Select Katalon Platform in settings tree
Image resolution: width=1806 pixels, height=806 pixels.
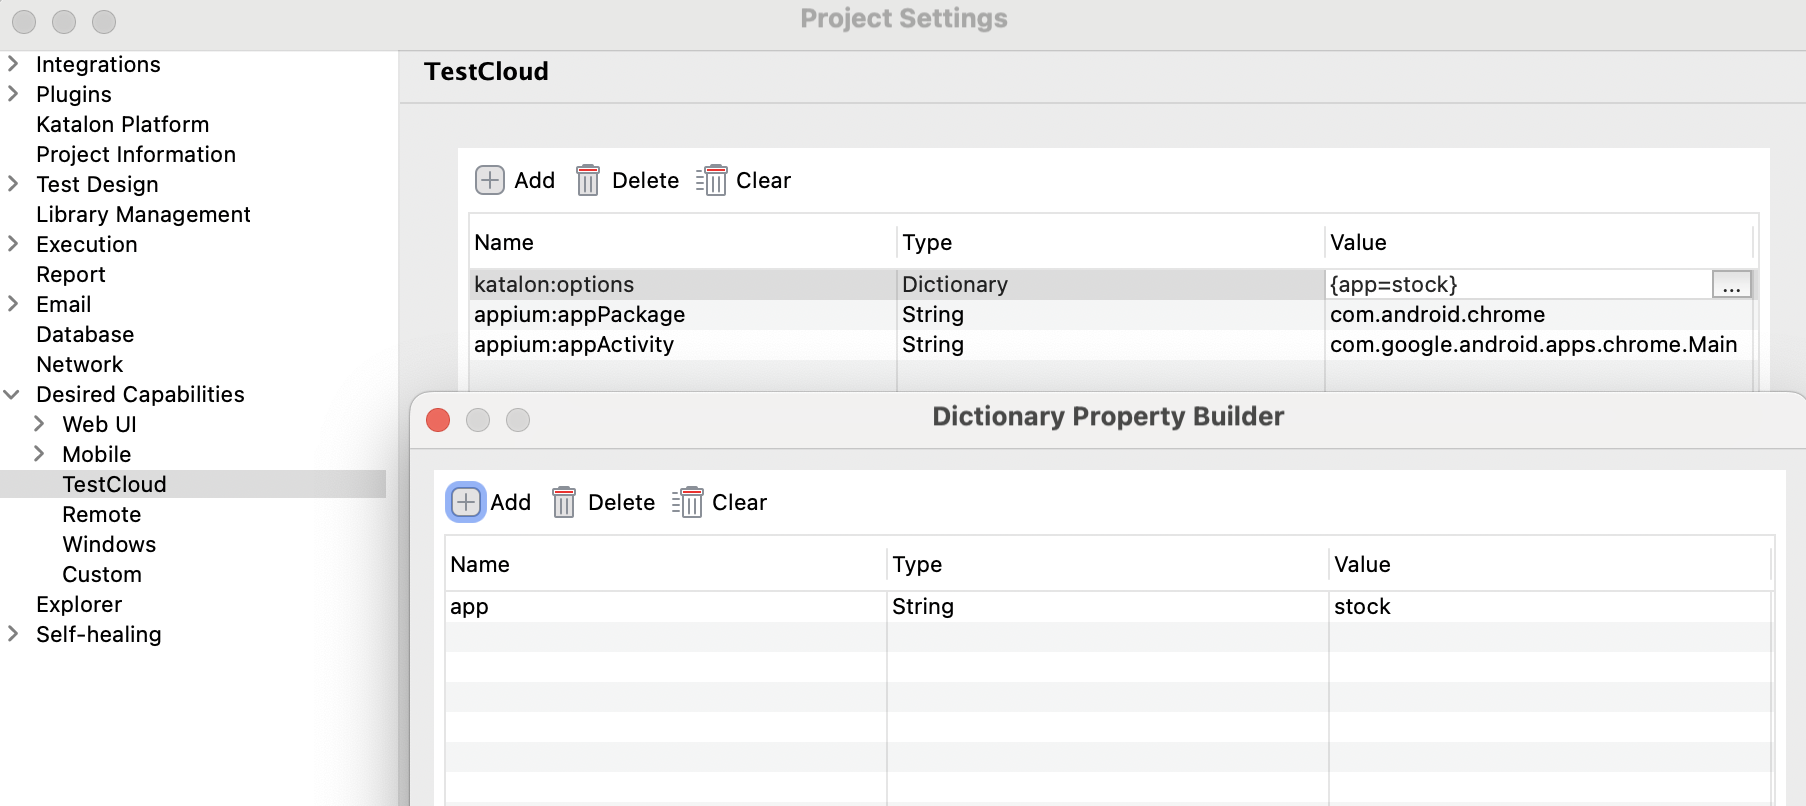123,124
